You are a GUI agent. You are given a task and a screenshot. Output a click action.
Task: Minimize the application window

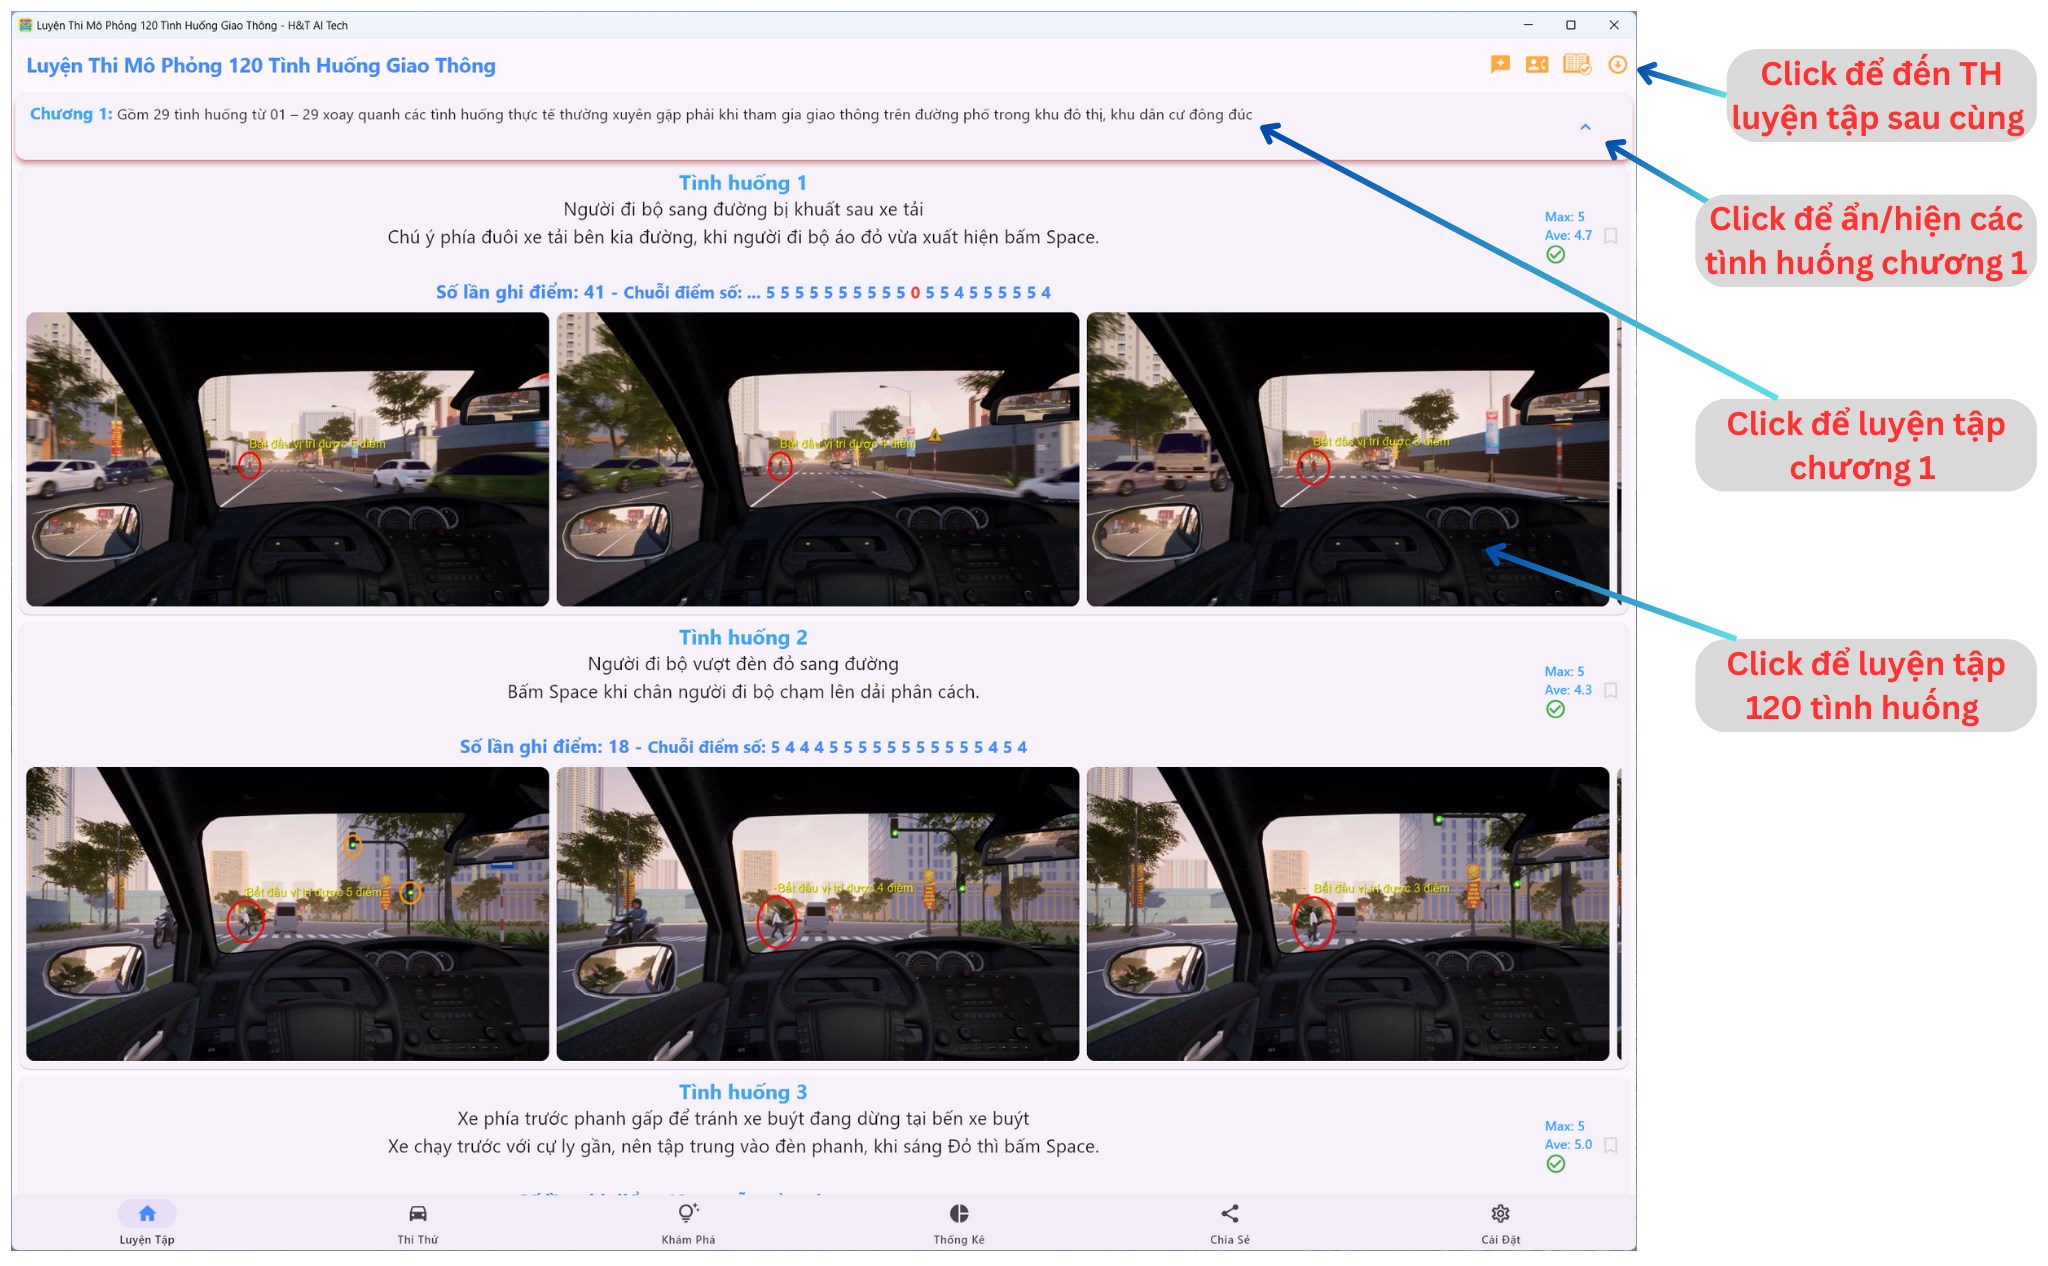pyautogui.click(x=1528, y=25)
